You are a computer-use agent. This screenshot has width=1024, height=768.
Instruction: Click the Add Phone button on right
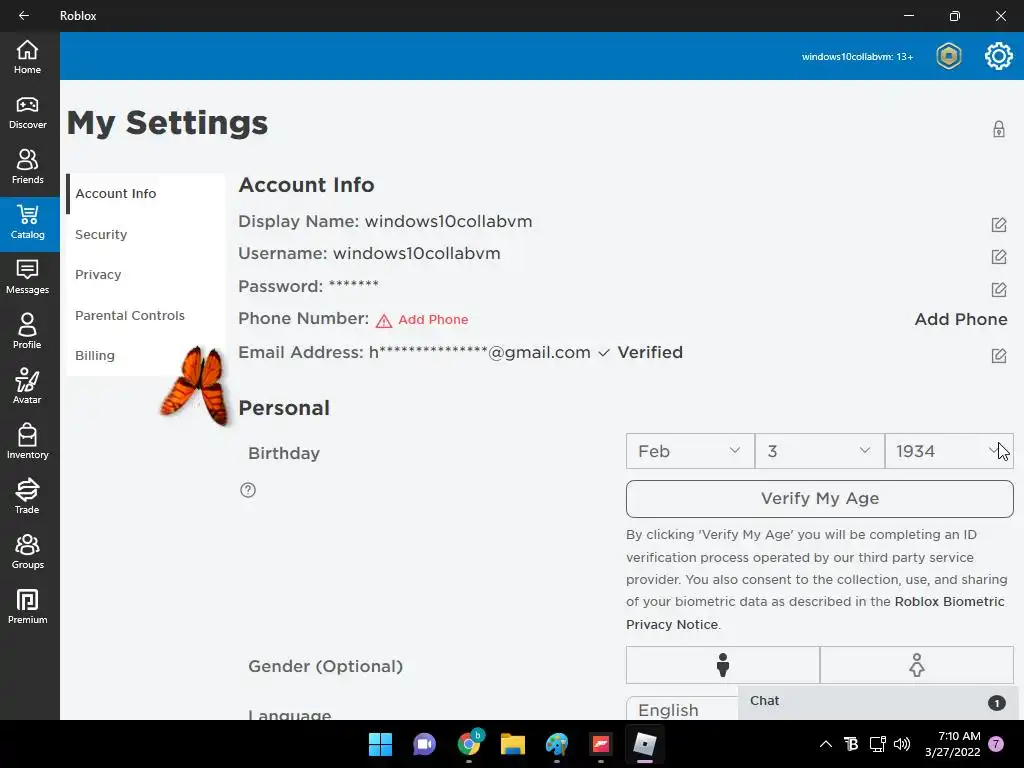[961, 319]
